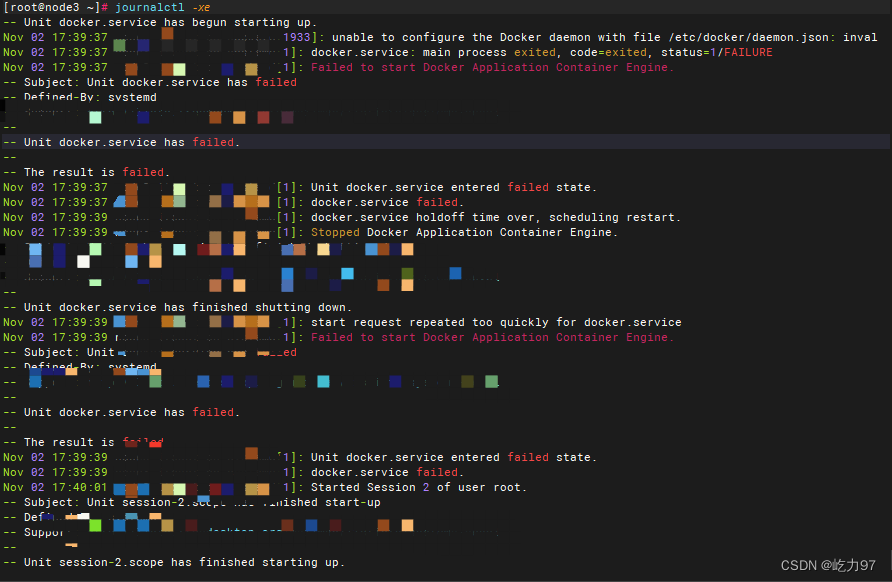Select the Started Session 2 of user root entry
Viewport: 892px width, 582px height.
pos(420,486)
